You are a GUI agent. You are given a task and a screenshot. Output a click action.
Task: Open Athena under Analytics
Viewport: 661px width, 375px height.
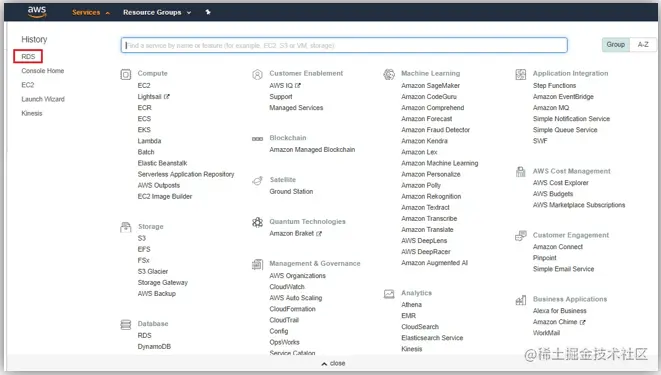pyautogui.click(x=411, y=305)
